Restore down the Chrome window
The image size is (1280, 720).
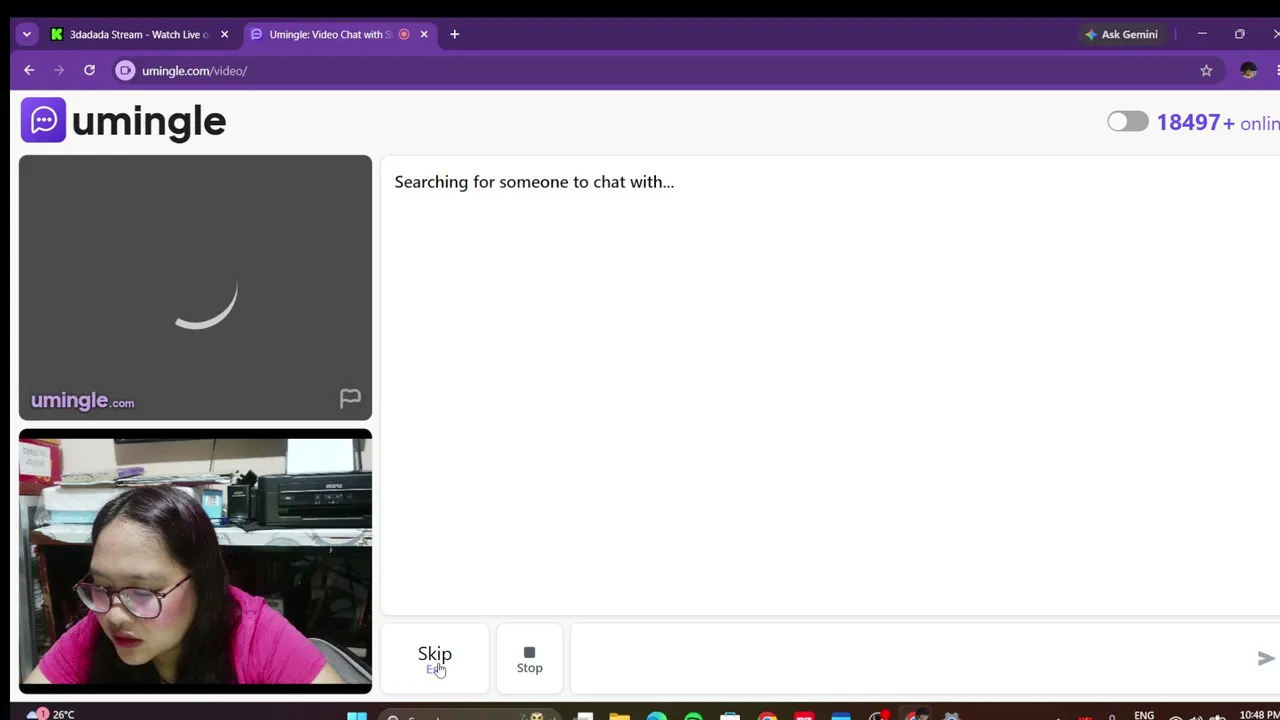pyautogui.click(x=1239, y=34)
